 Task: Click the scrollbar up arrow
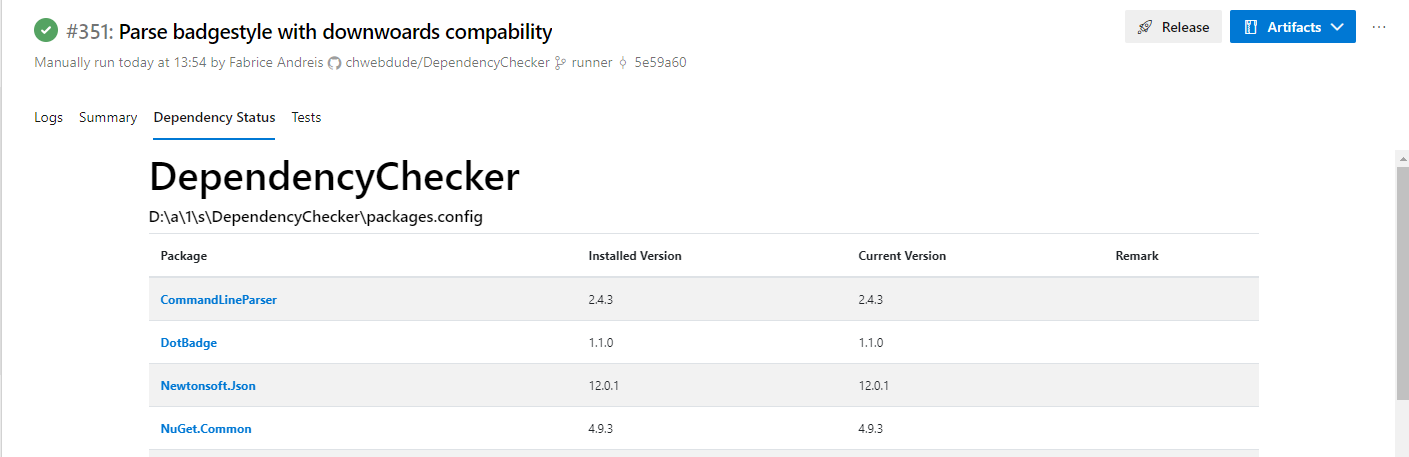(x=1402, y=159)
